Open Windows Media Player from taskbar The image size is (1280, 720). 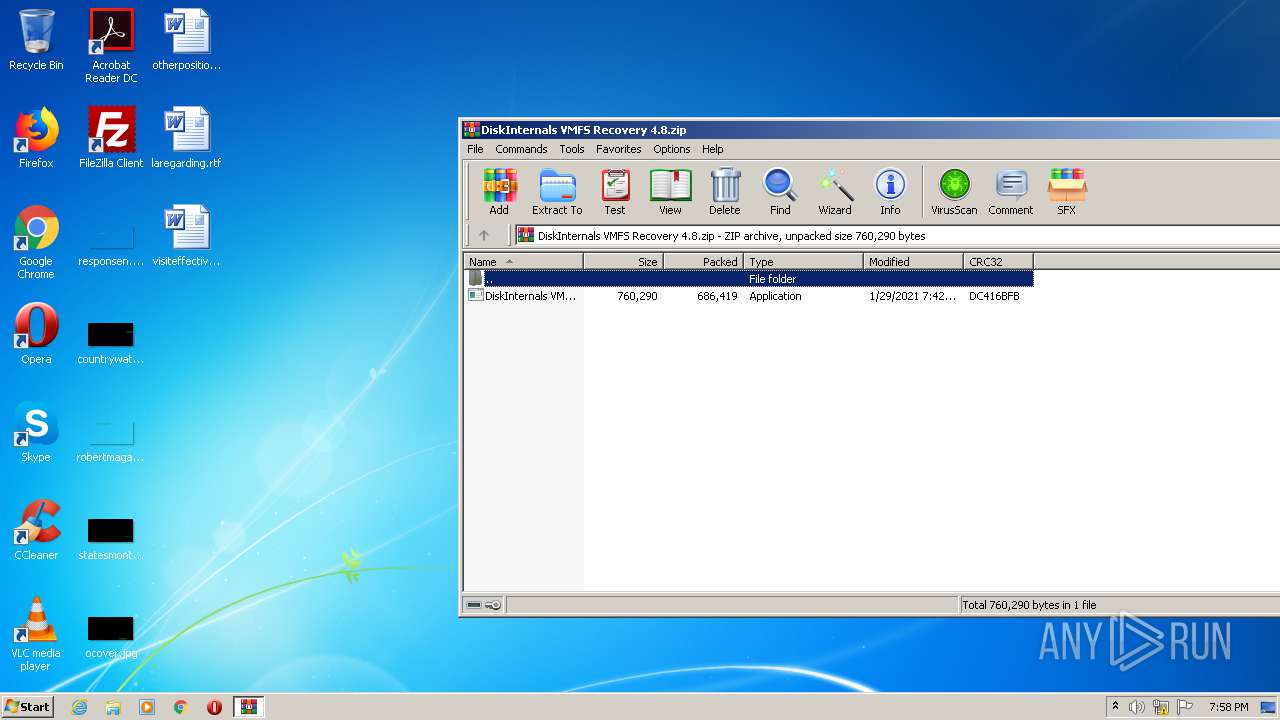pos(147,707)
